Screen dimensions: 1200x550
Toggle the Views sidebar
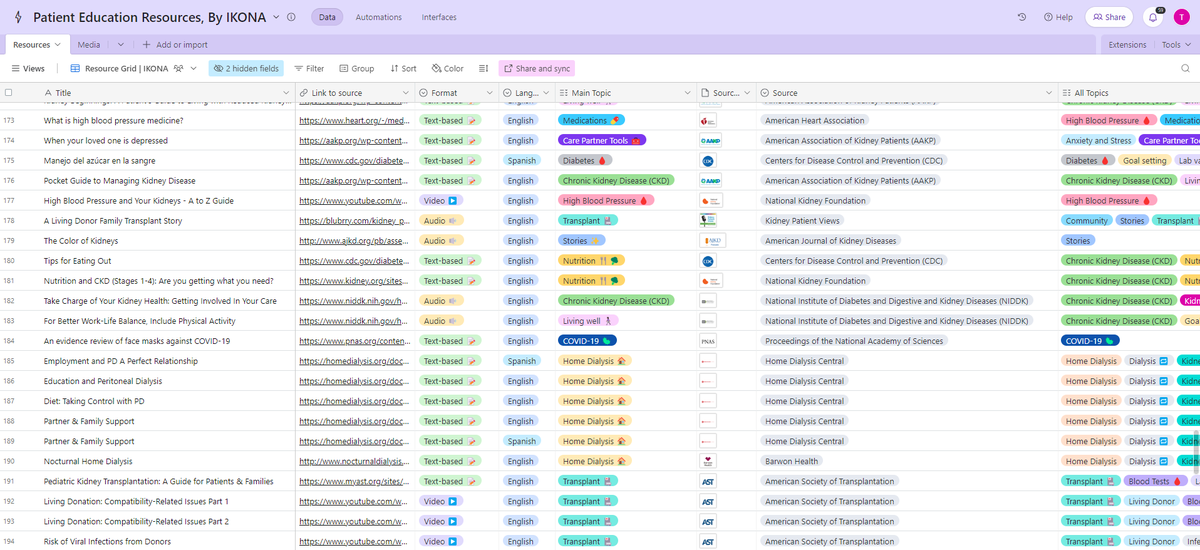(x=28, y=68)
